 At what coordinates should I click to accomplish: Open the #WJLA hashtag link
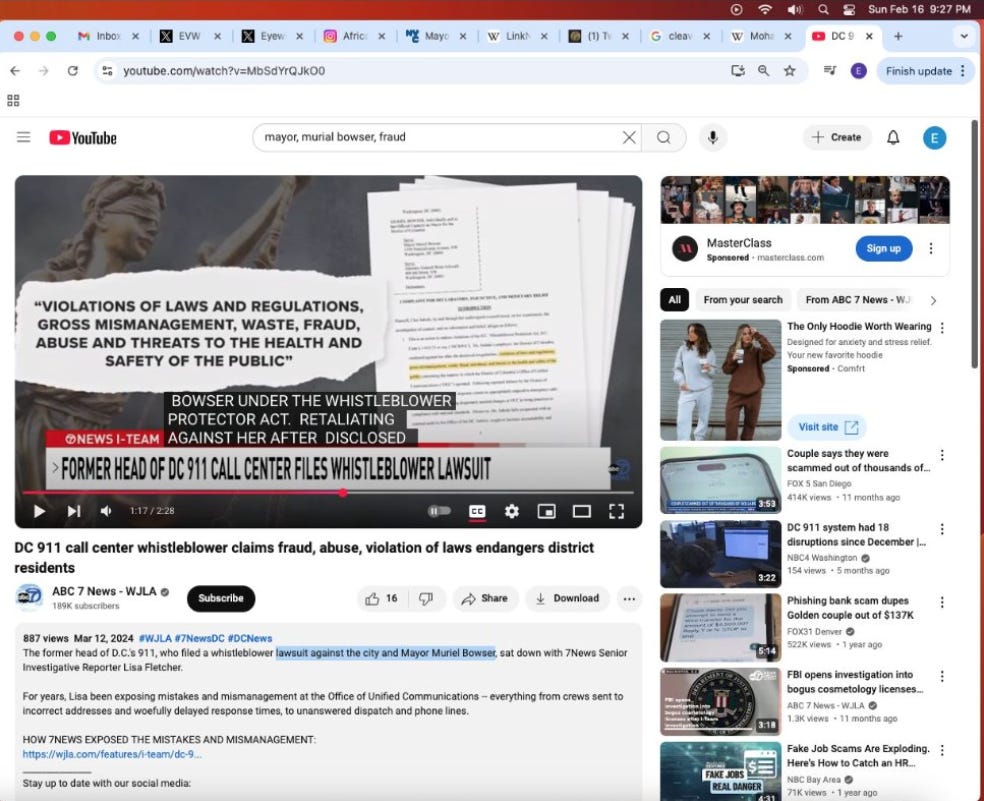[x=155, y=638]
